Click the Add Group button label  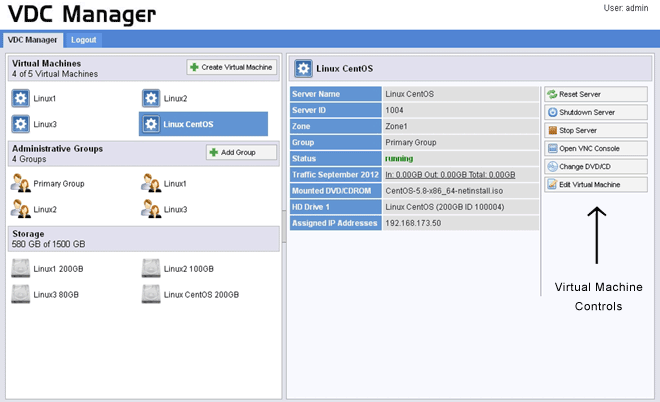(x=238, y=152)
